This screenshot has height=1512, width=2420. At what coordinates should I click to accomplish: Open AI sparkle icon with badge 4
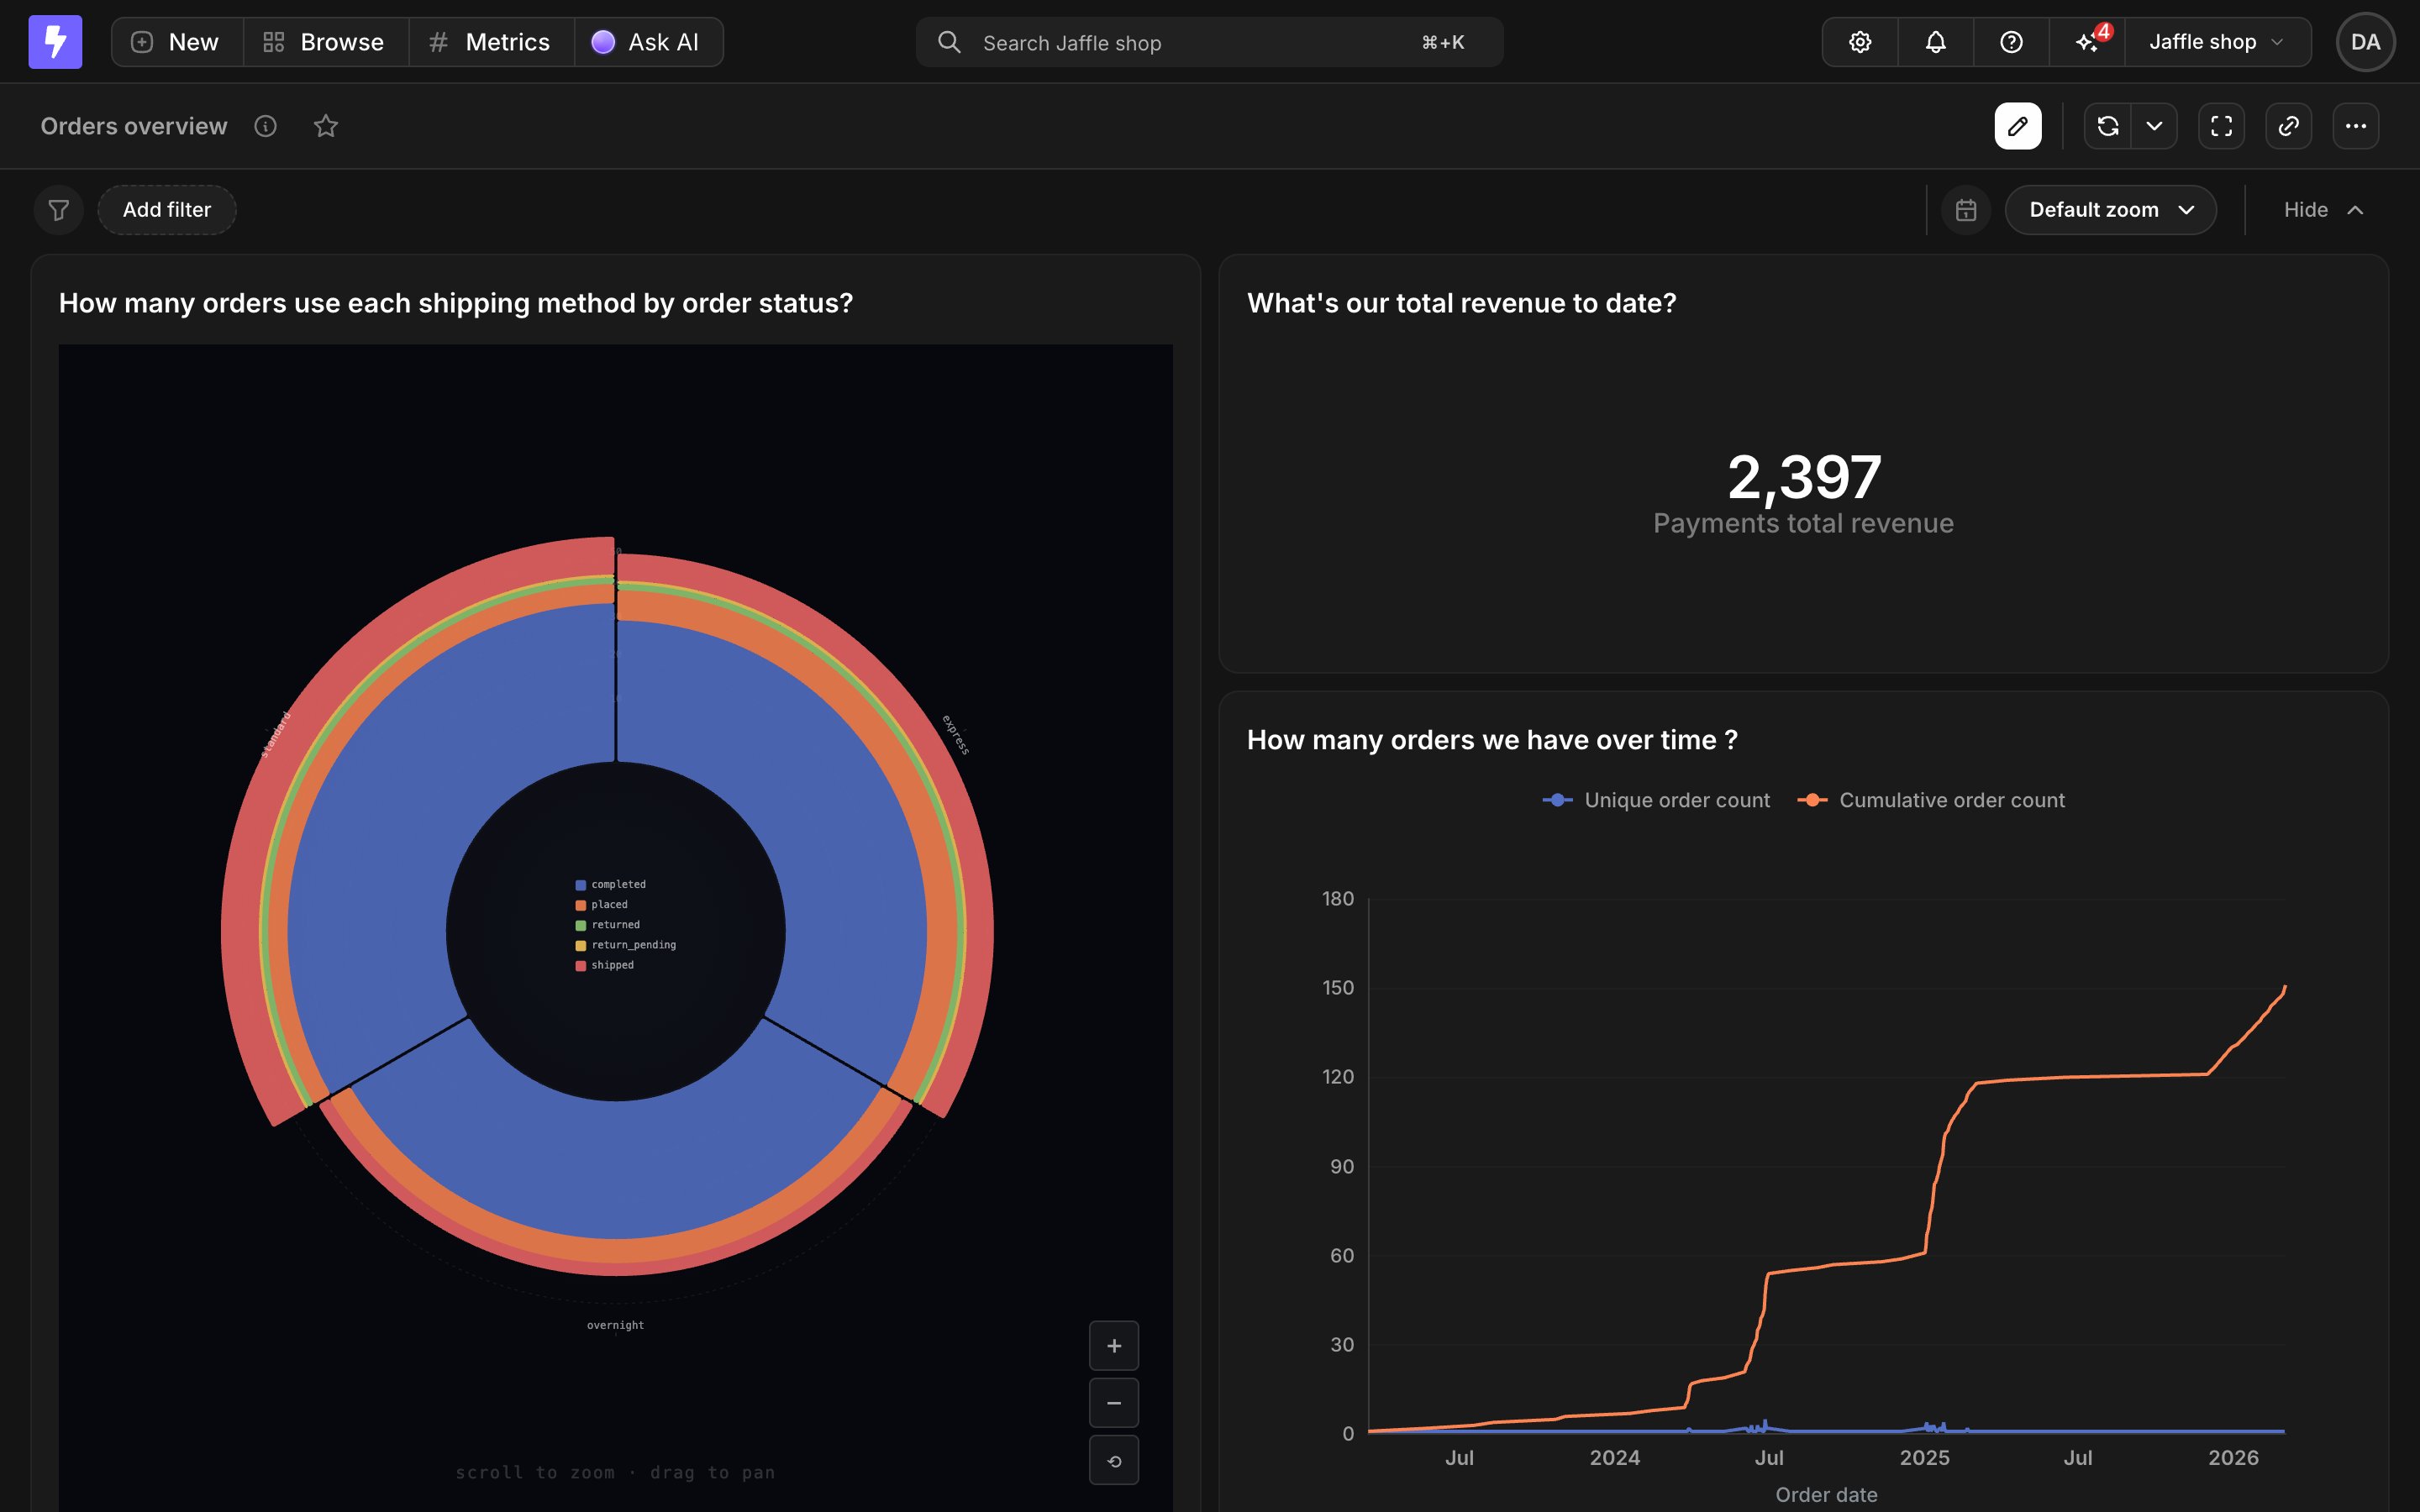[x=2087, y=42]
